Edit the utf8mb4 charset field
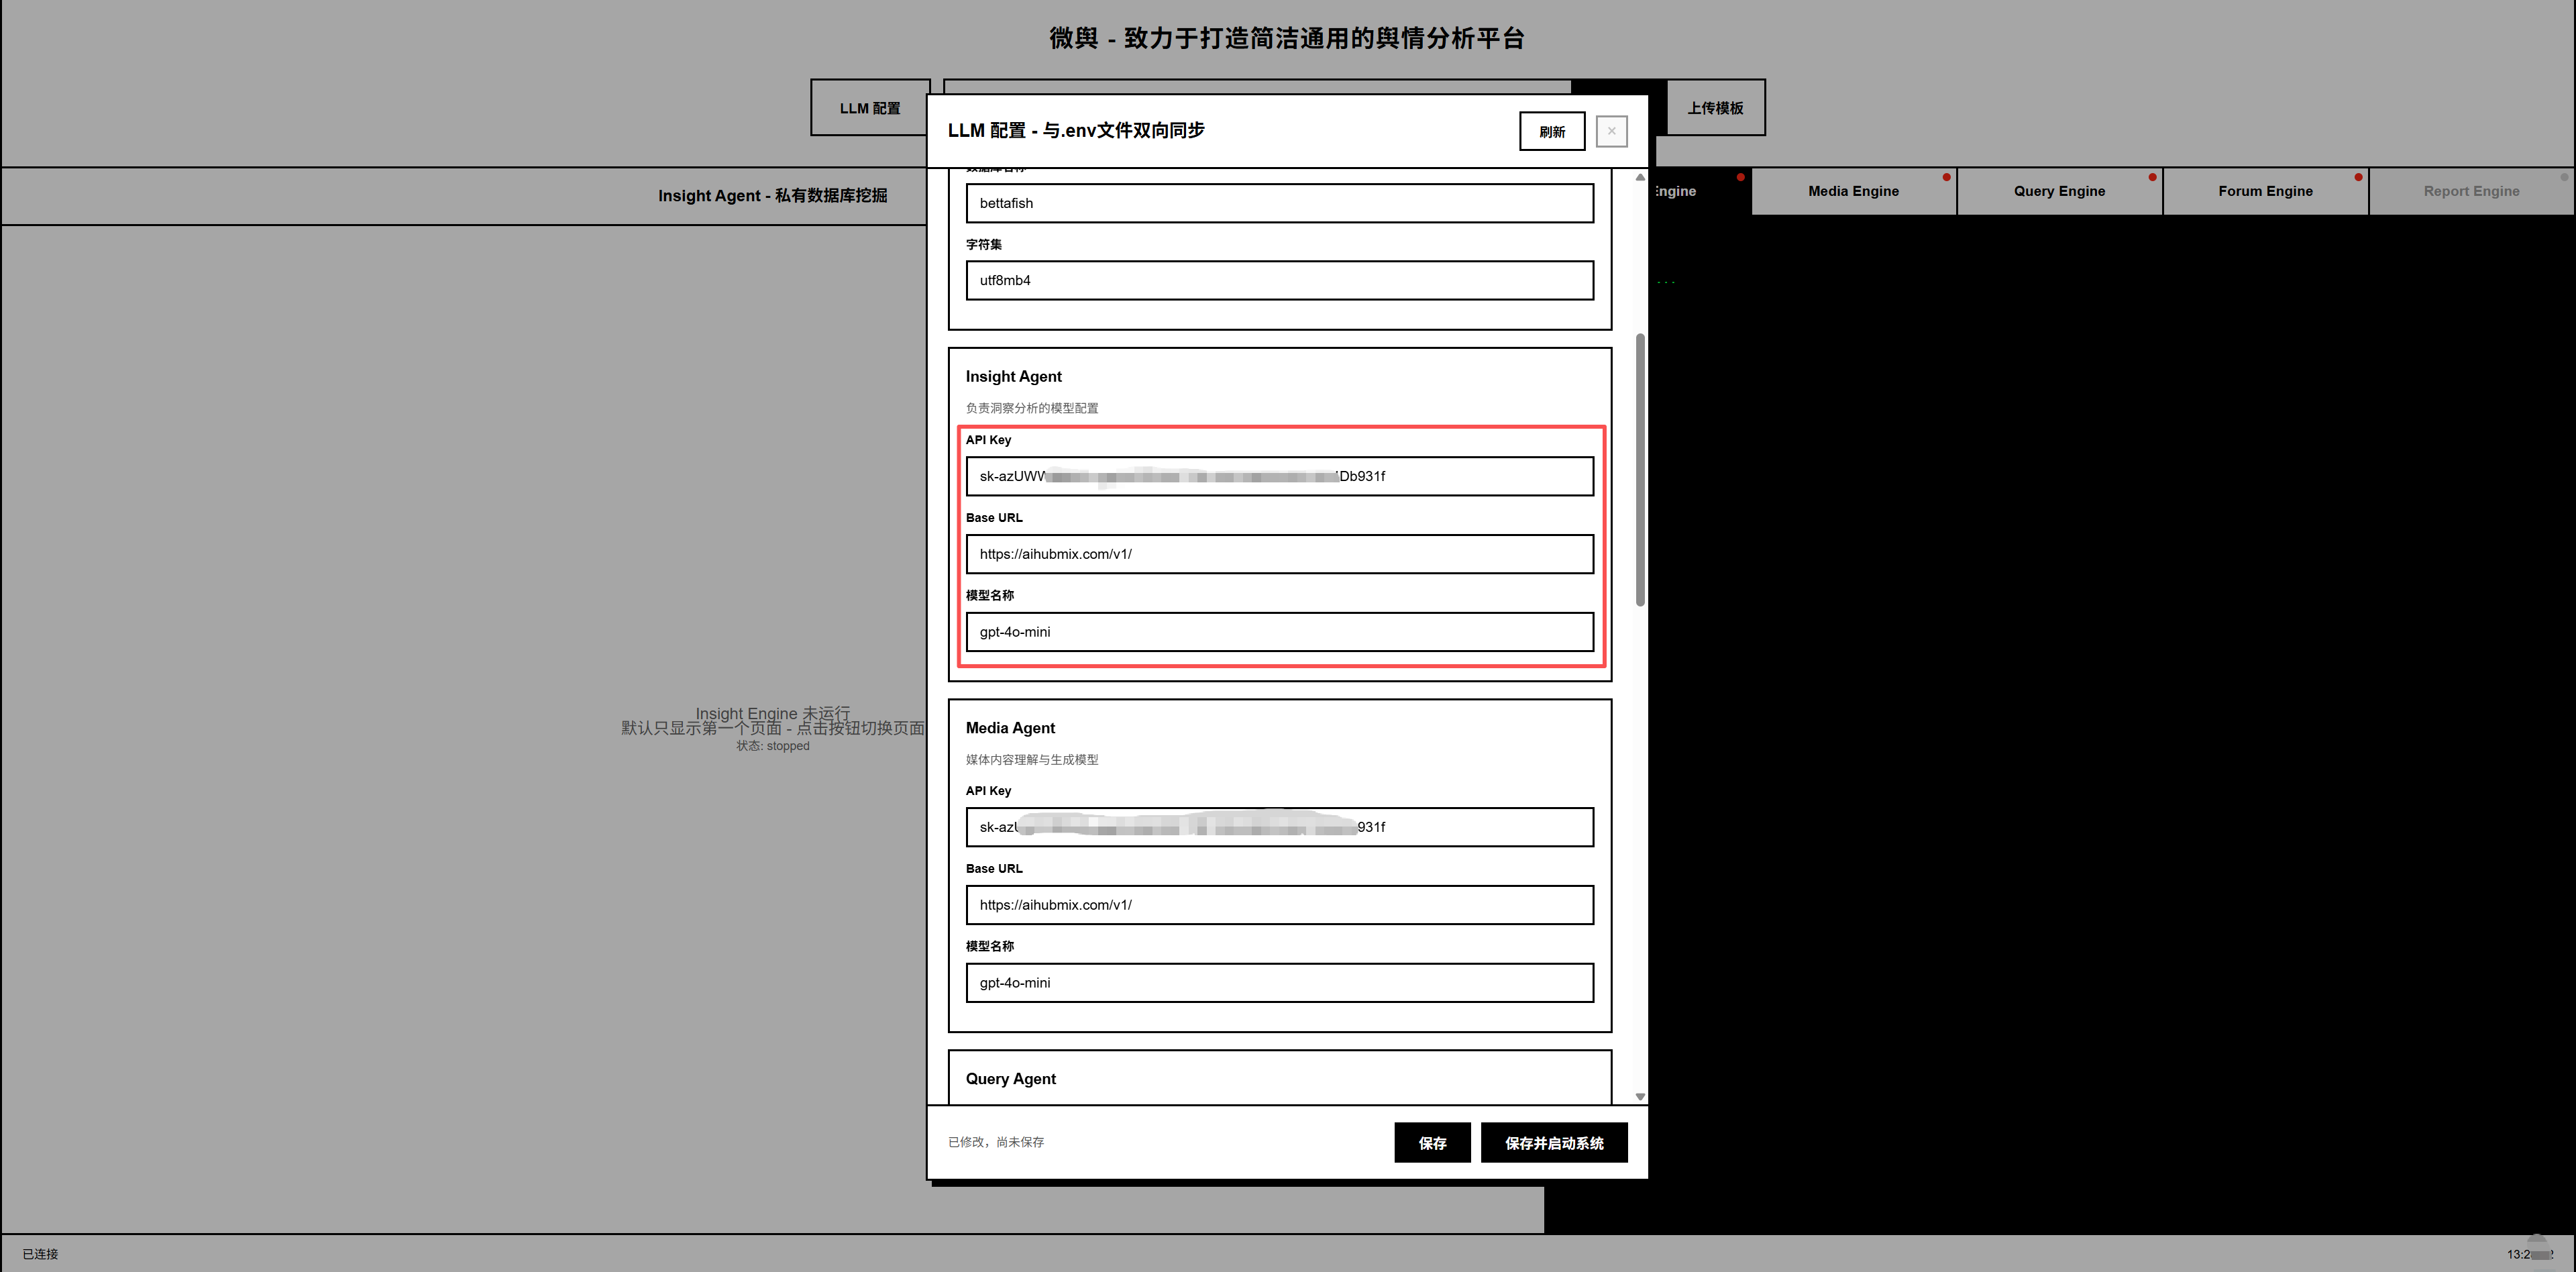The image size is (2576, 1272). [x=1279, y=280]
